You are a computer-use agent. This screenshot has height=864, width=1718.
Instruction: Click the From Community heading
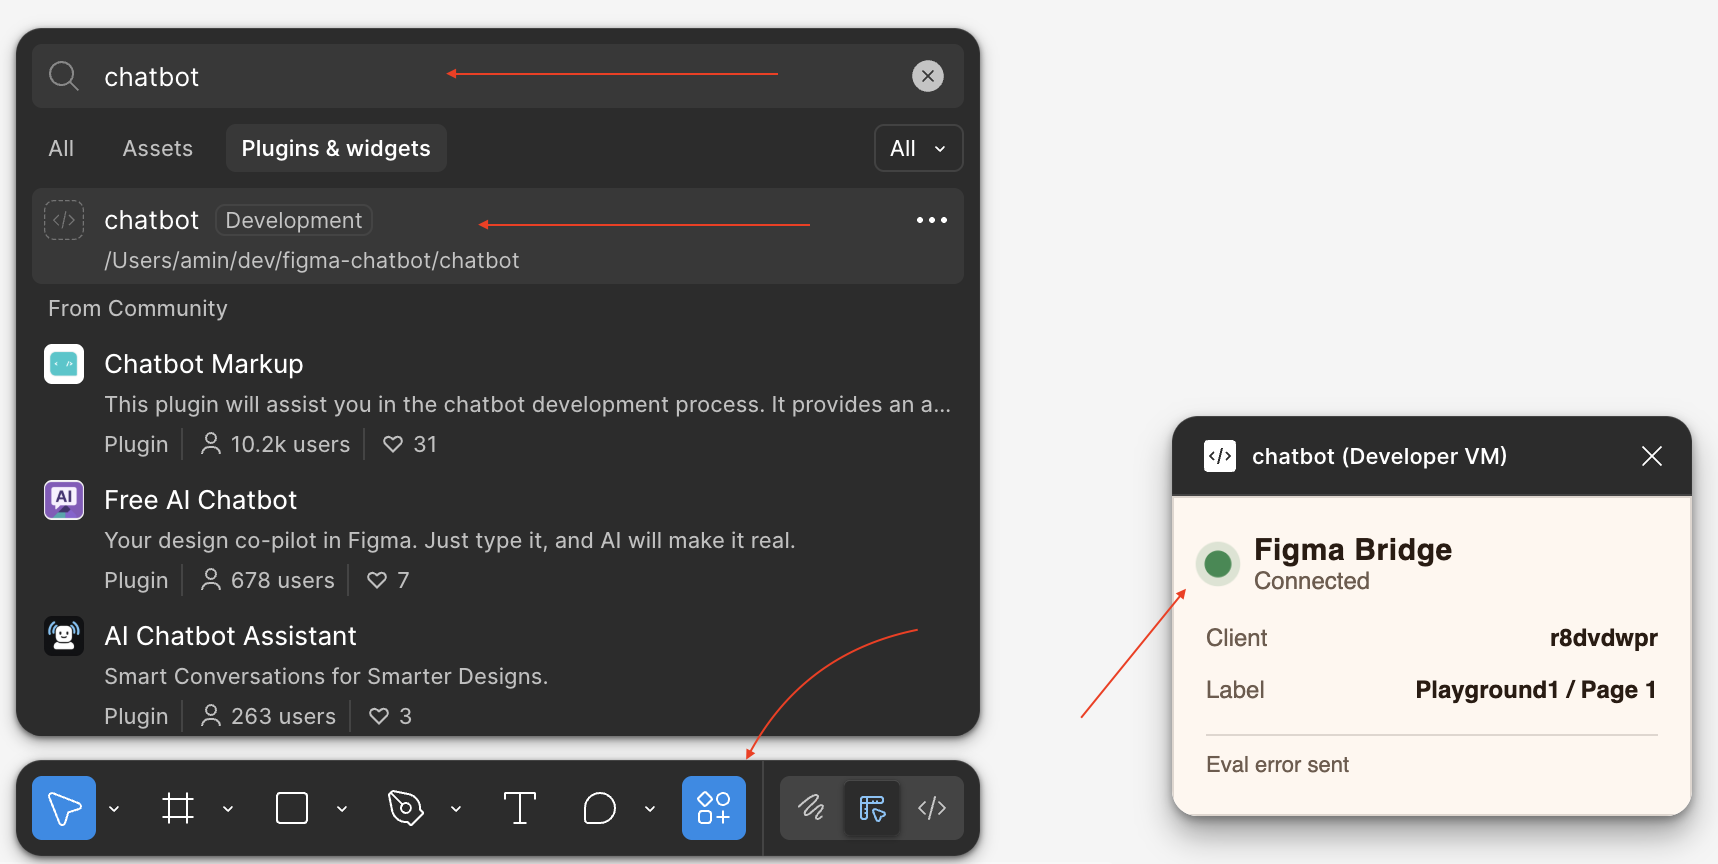point(138,308)
